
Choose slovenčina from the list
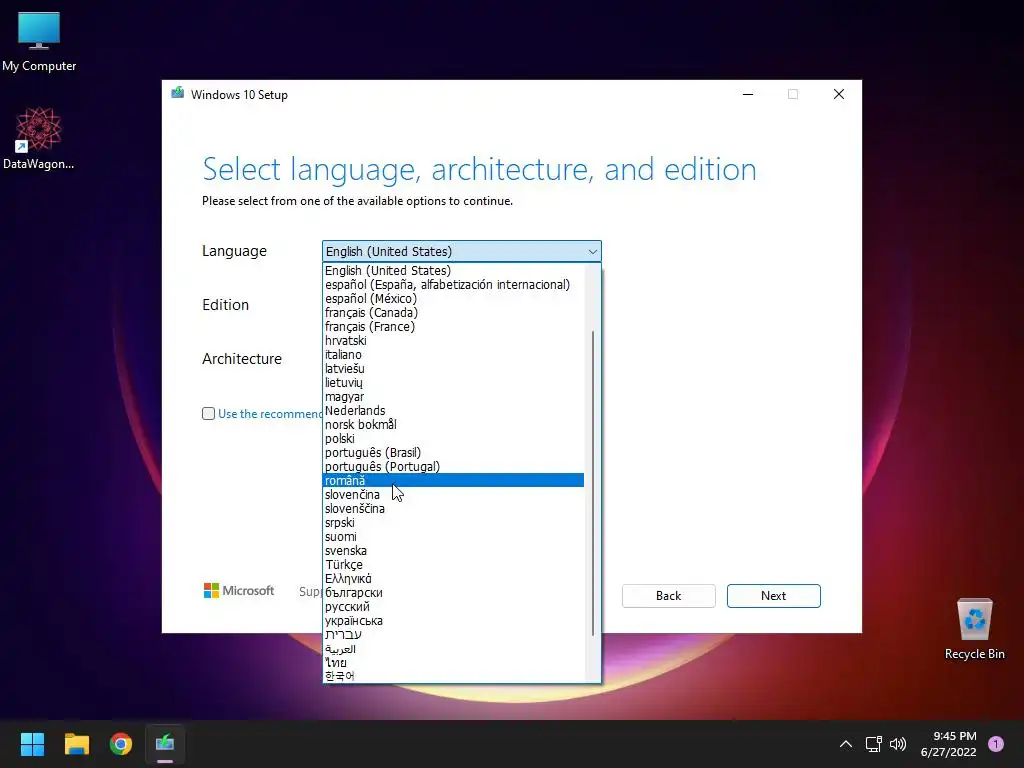coord(453,495)
